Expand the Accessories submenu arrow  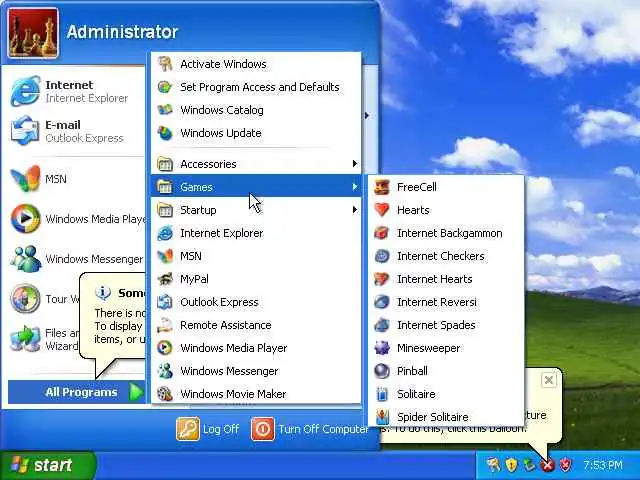coord(355,164)
